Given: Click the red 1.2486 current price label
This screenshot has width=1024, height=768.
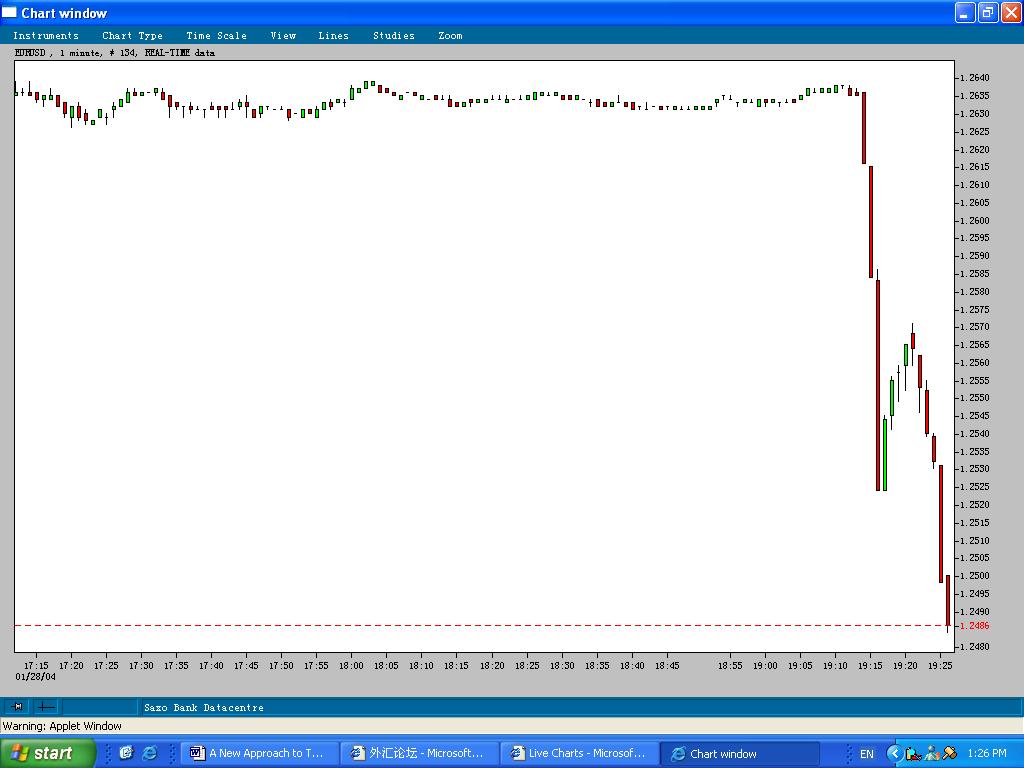Looking at the screenshot, I should [975, 626].
